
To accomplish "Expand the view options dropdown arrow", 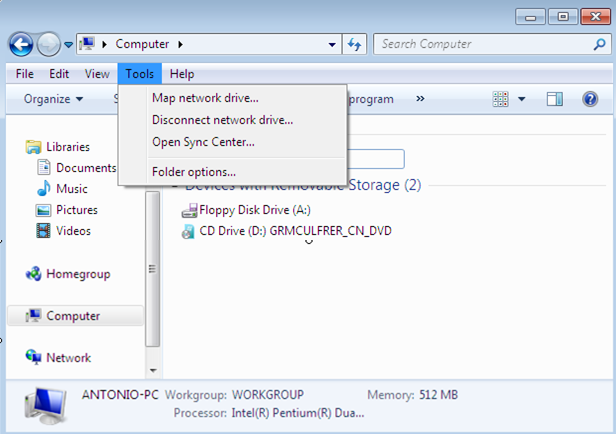I will [522, 99].
